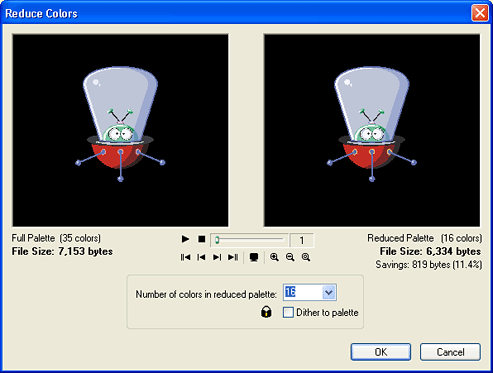Image resolution: width=493 pixels, height=373 pixels.
Task: Toggle the padlock icon
Action: 266,312
